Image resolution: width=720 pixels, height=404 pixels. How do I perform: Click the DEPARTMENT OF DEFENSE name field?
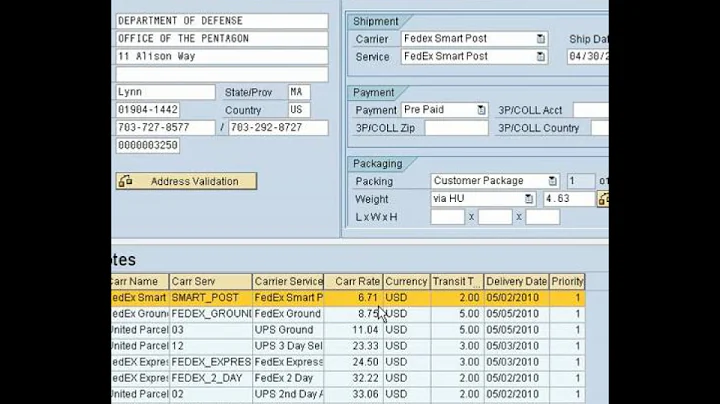222,21
